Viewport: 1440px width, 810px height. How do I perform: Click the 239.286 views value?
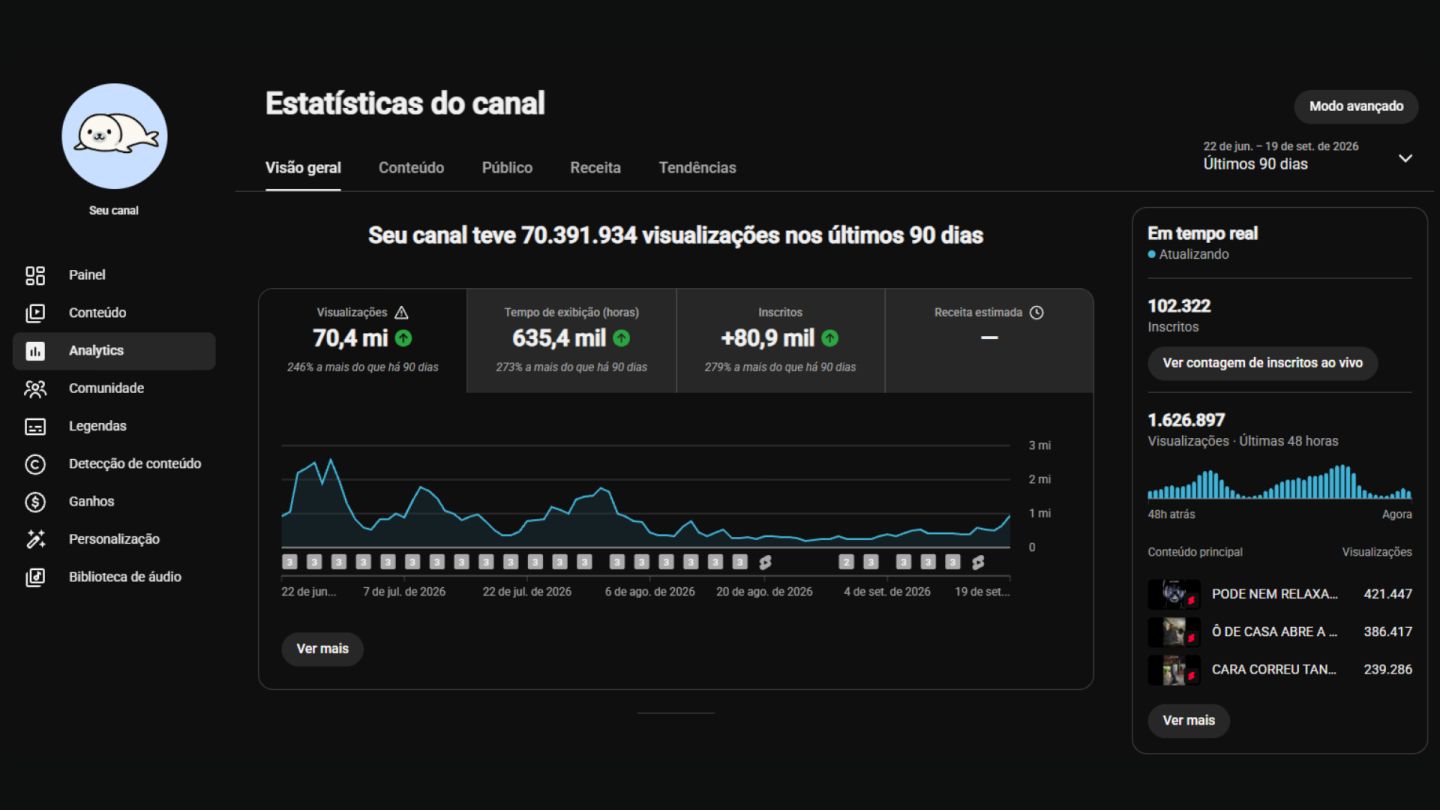(x=1388, y=670)
